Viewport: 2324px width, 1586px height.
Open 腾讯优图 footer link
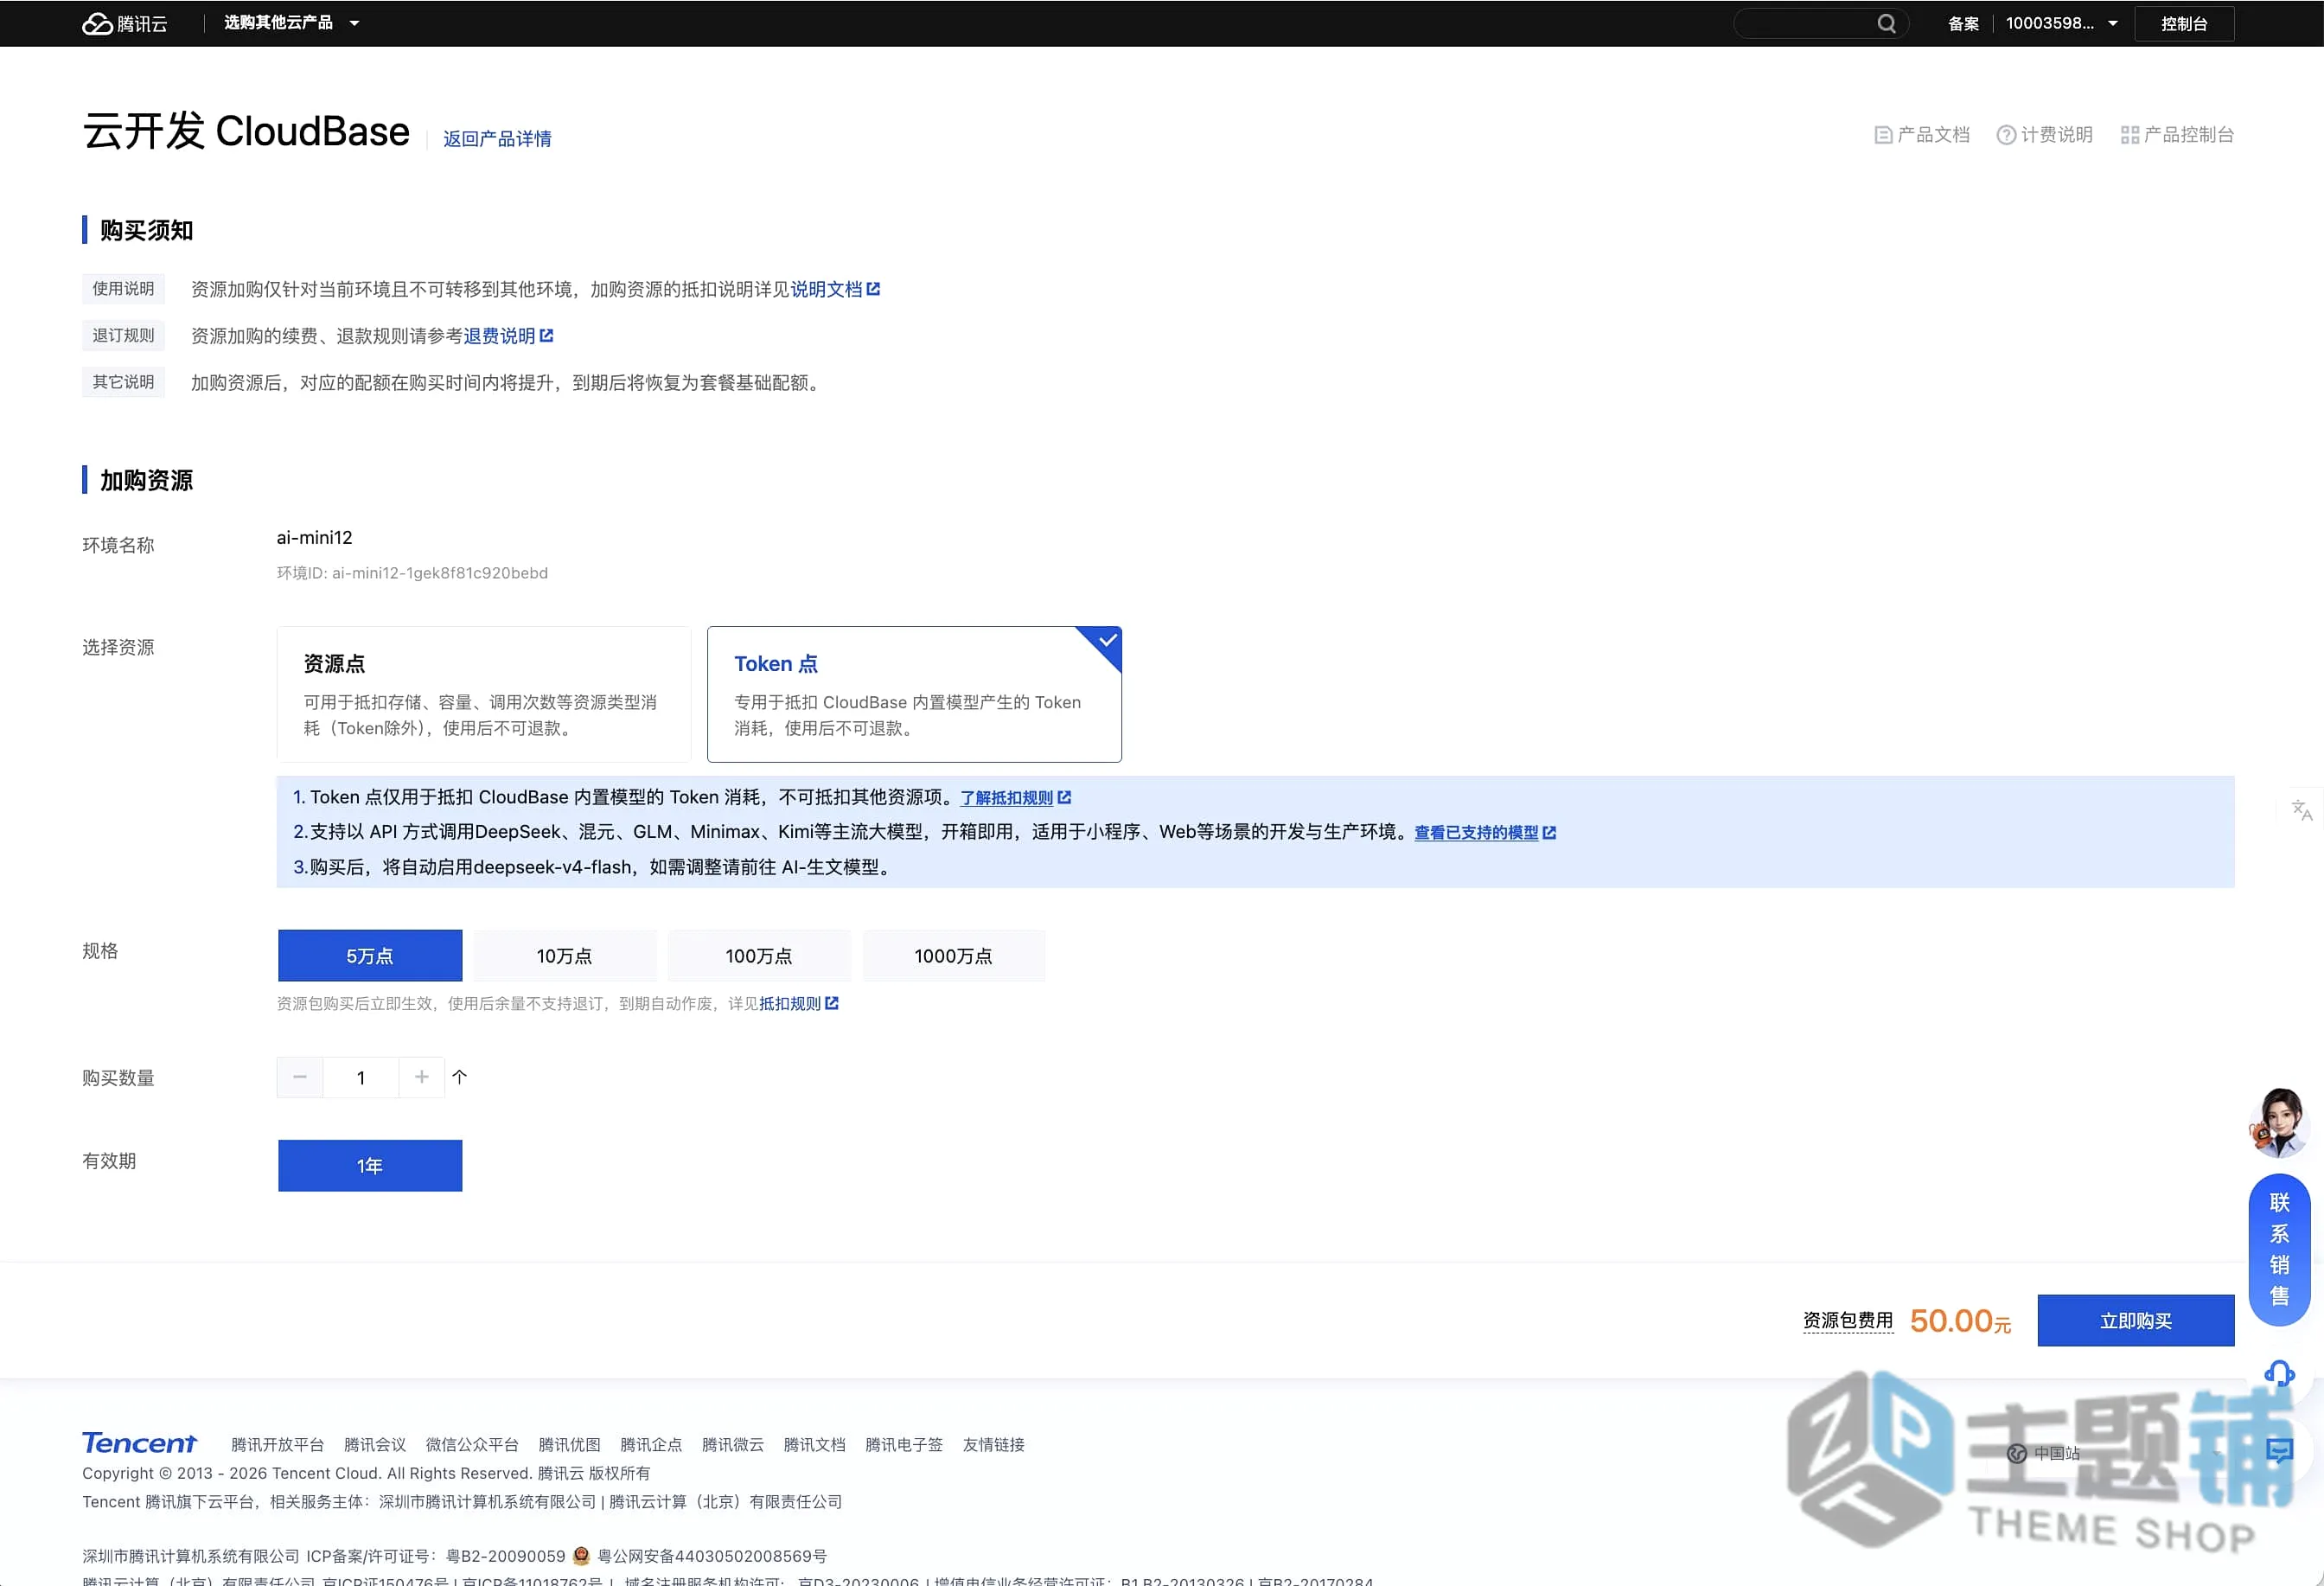point(569,1445)
